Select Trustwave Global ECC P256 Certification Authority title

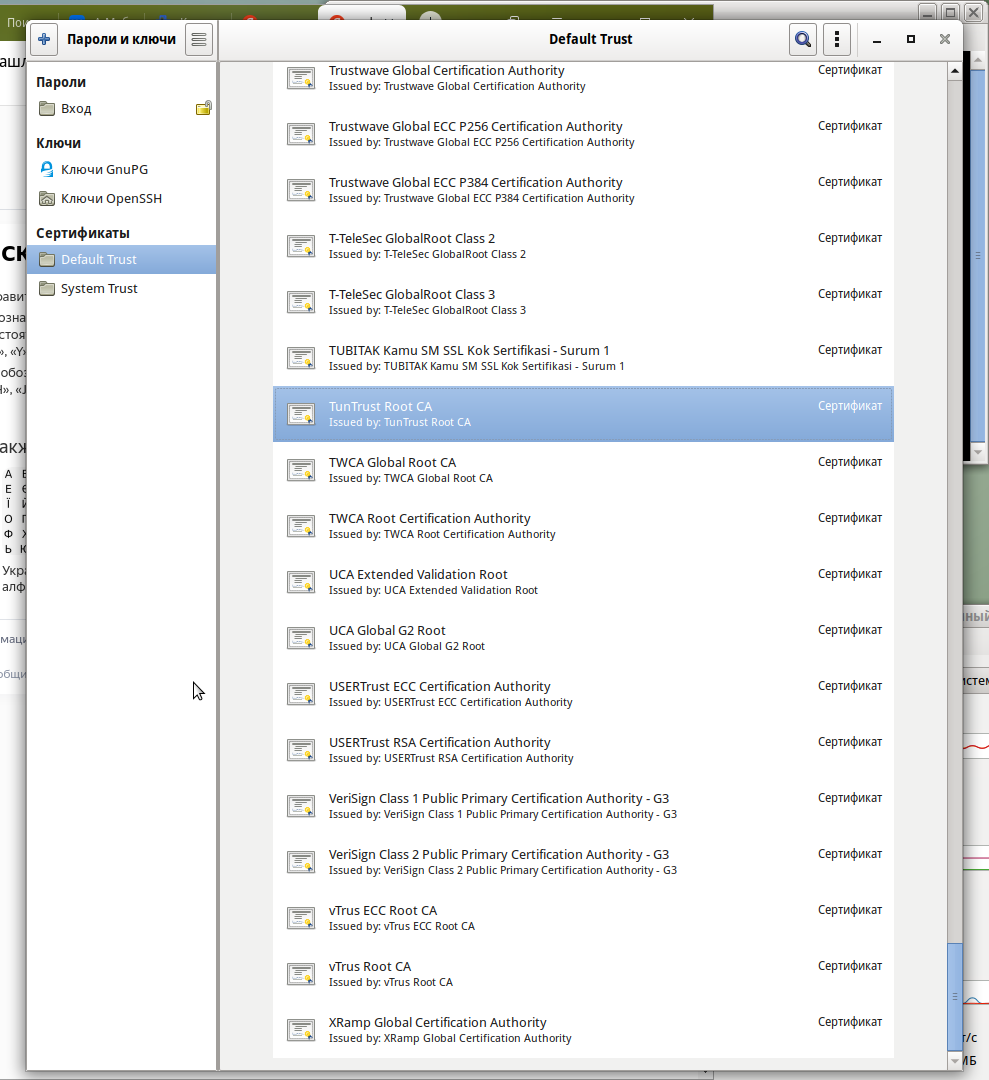pos(475,127)
